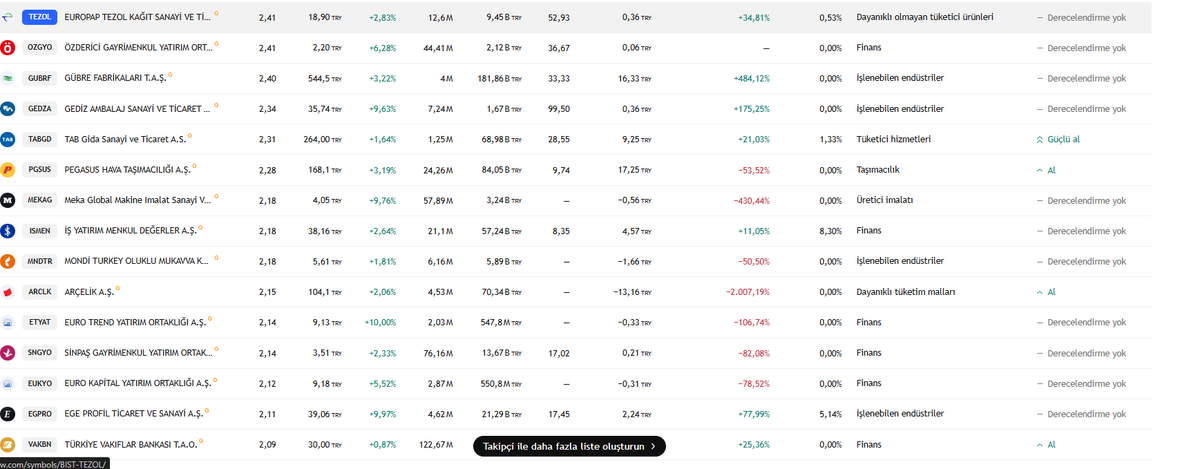Click the 181,86 B TRY market cap
This screenshot has width=1200, height=469.
click(500, 78)
